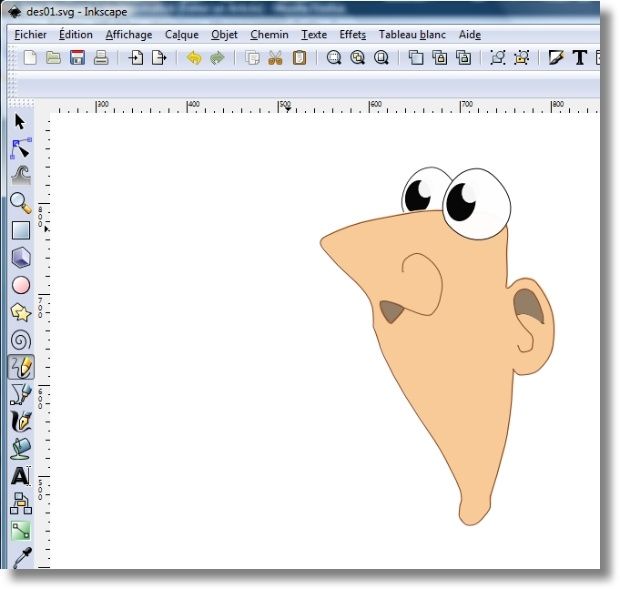Viewport: 620px width, 589px height.
Task: Select the 3D box tool
Action: point(21,257)
